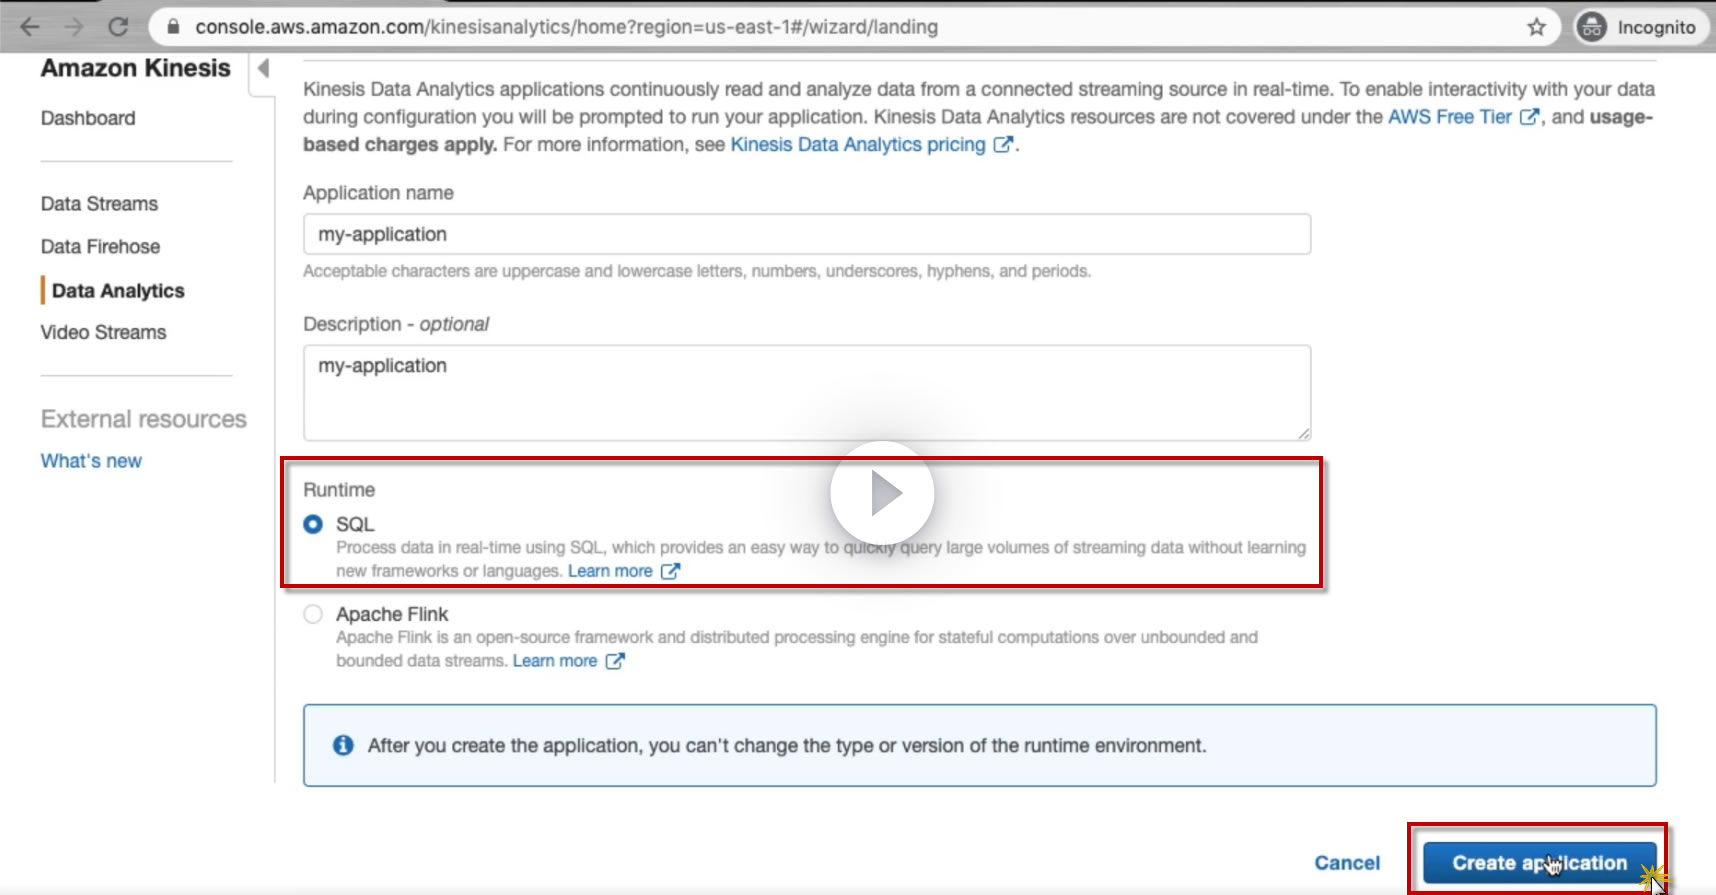
Task: Select the SQL runtime option
Action: pos(313,524)
